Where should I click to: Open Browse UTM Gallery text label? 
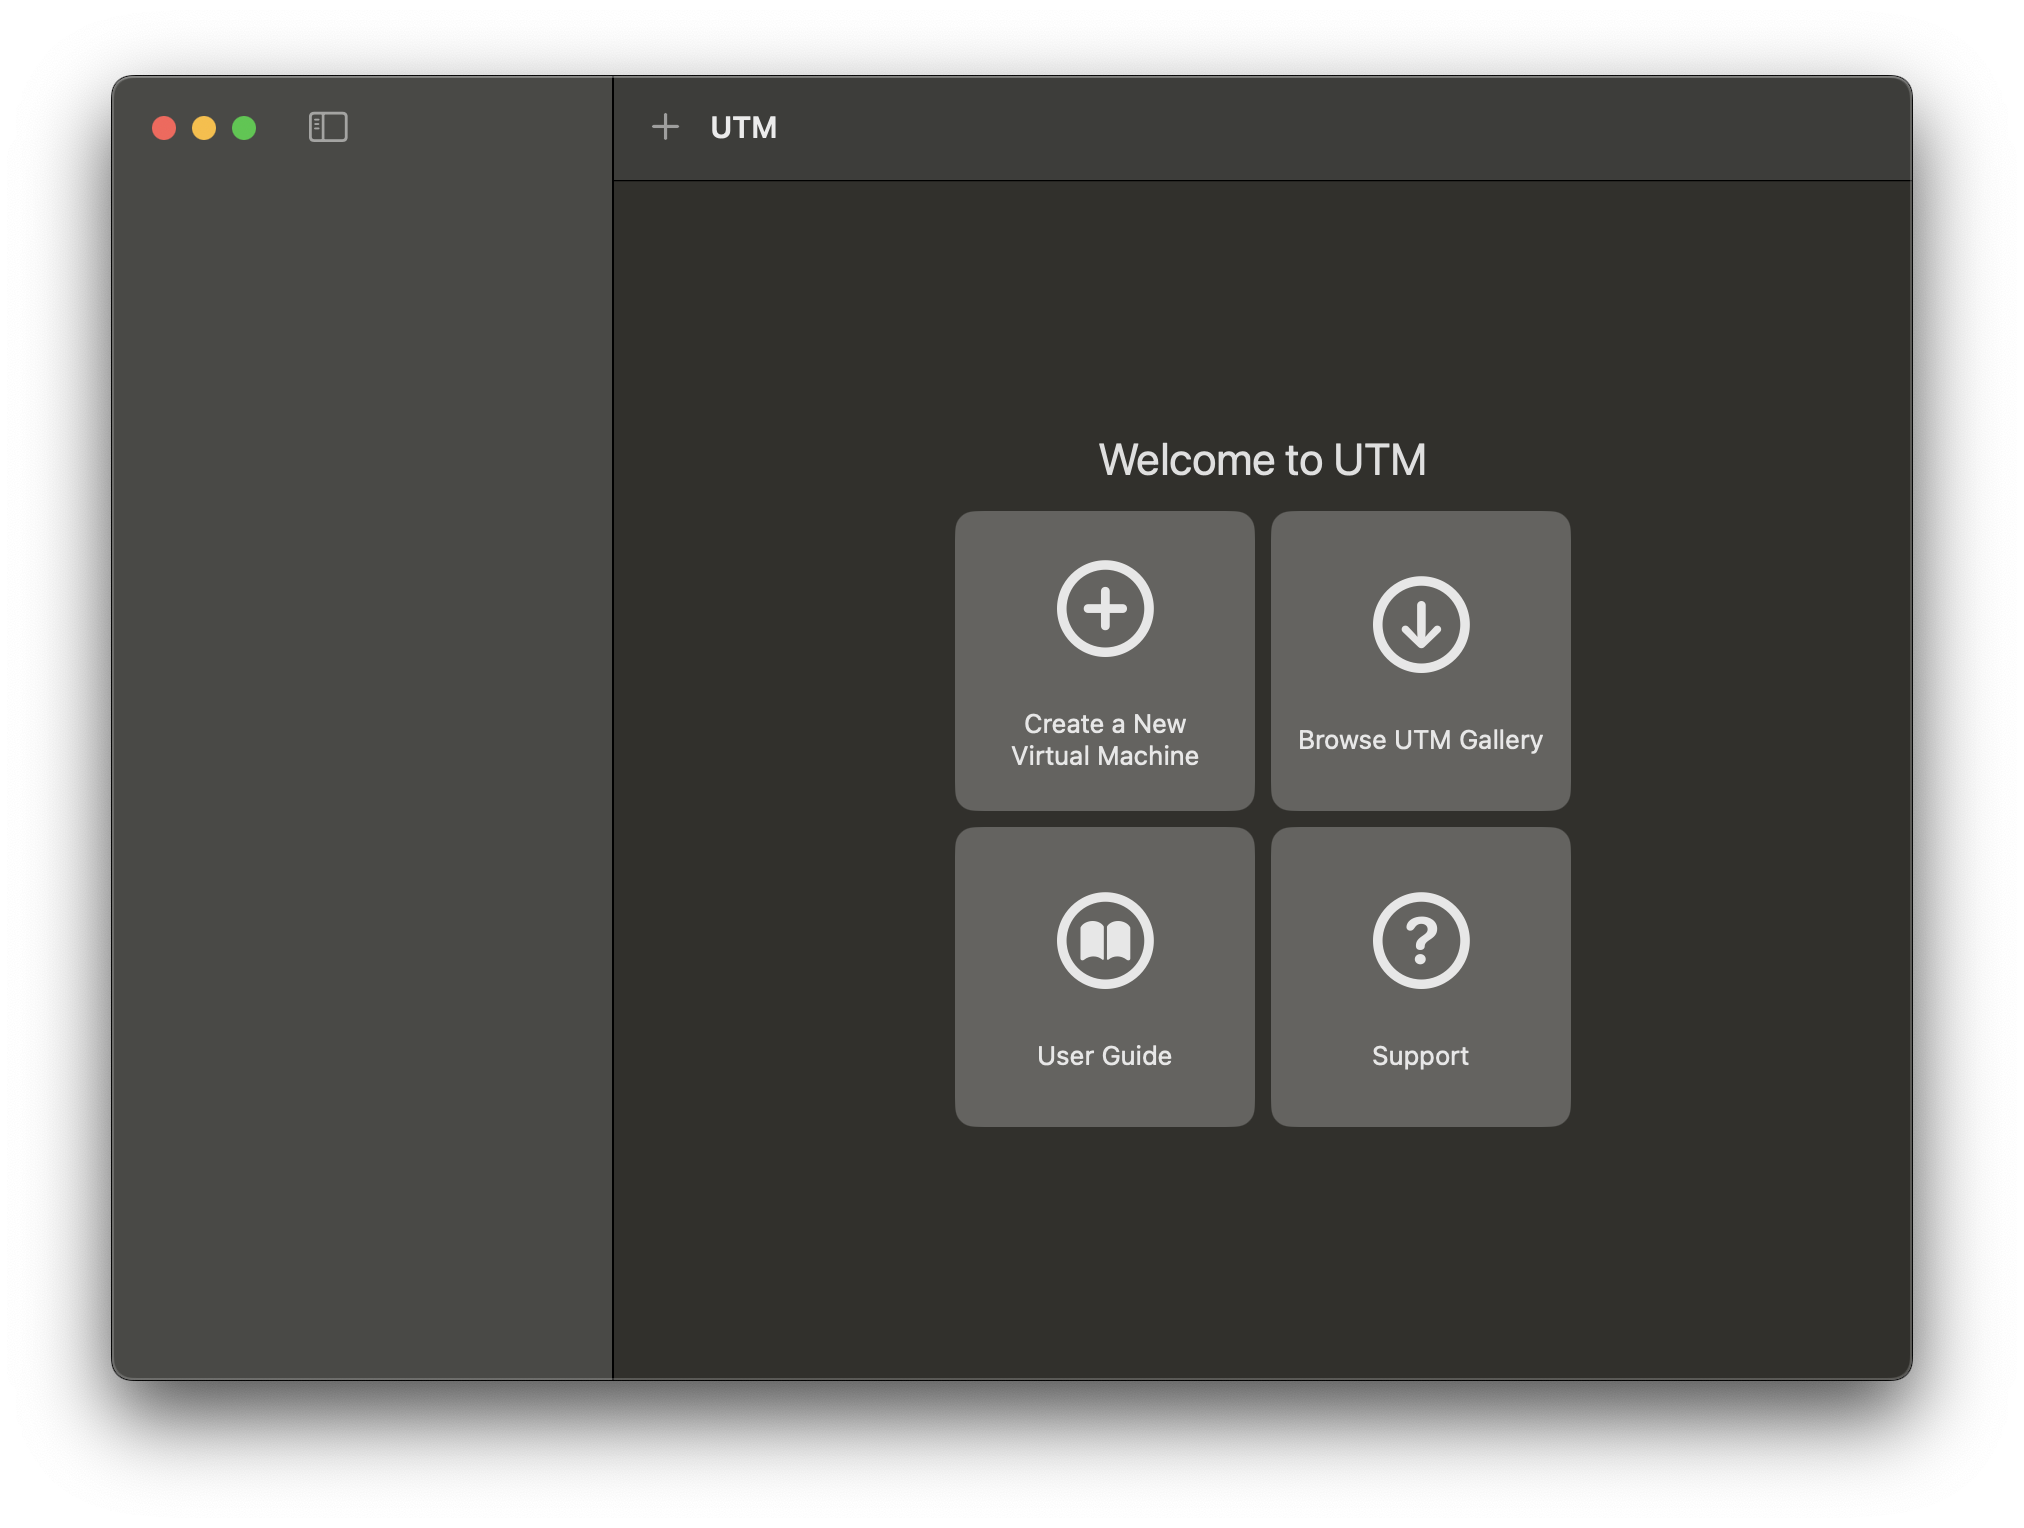point(1420,740)
